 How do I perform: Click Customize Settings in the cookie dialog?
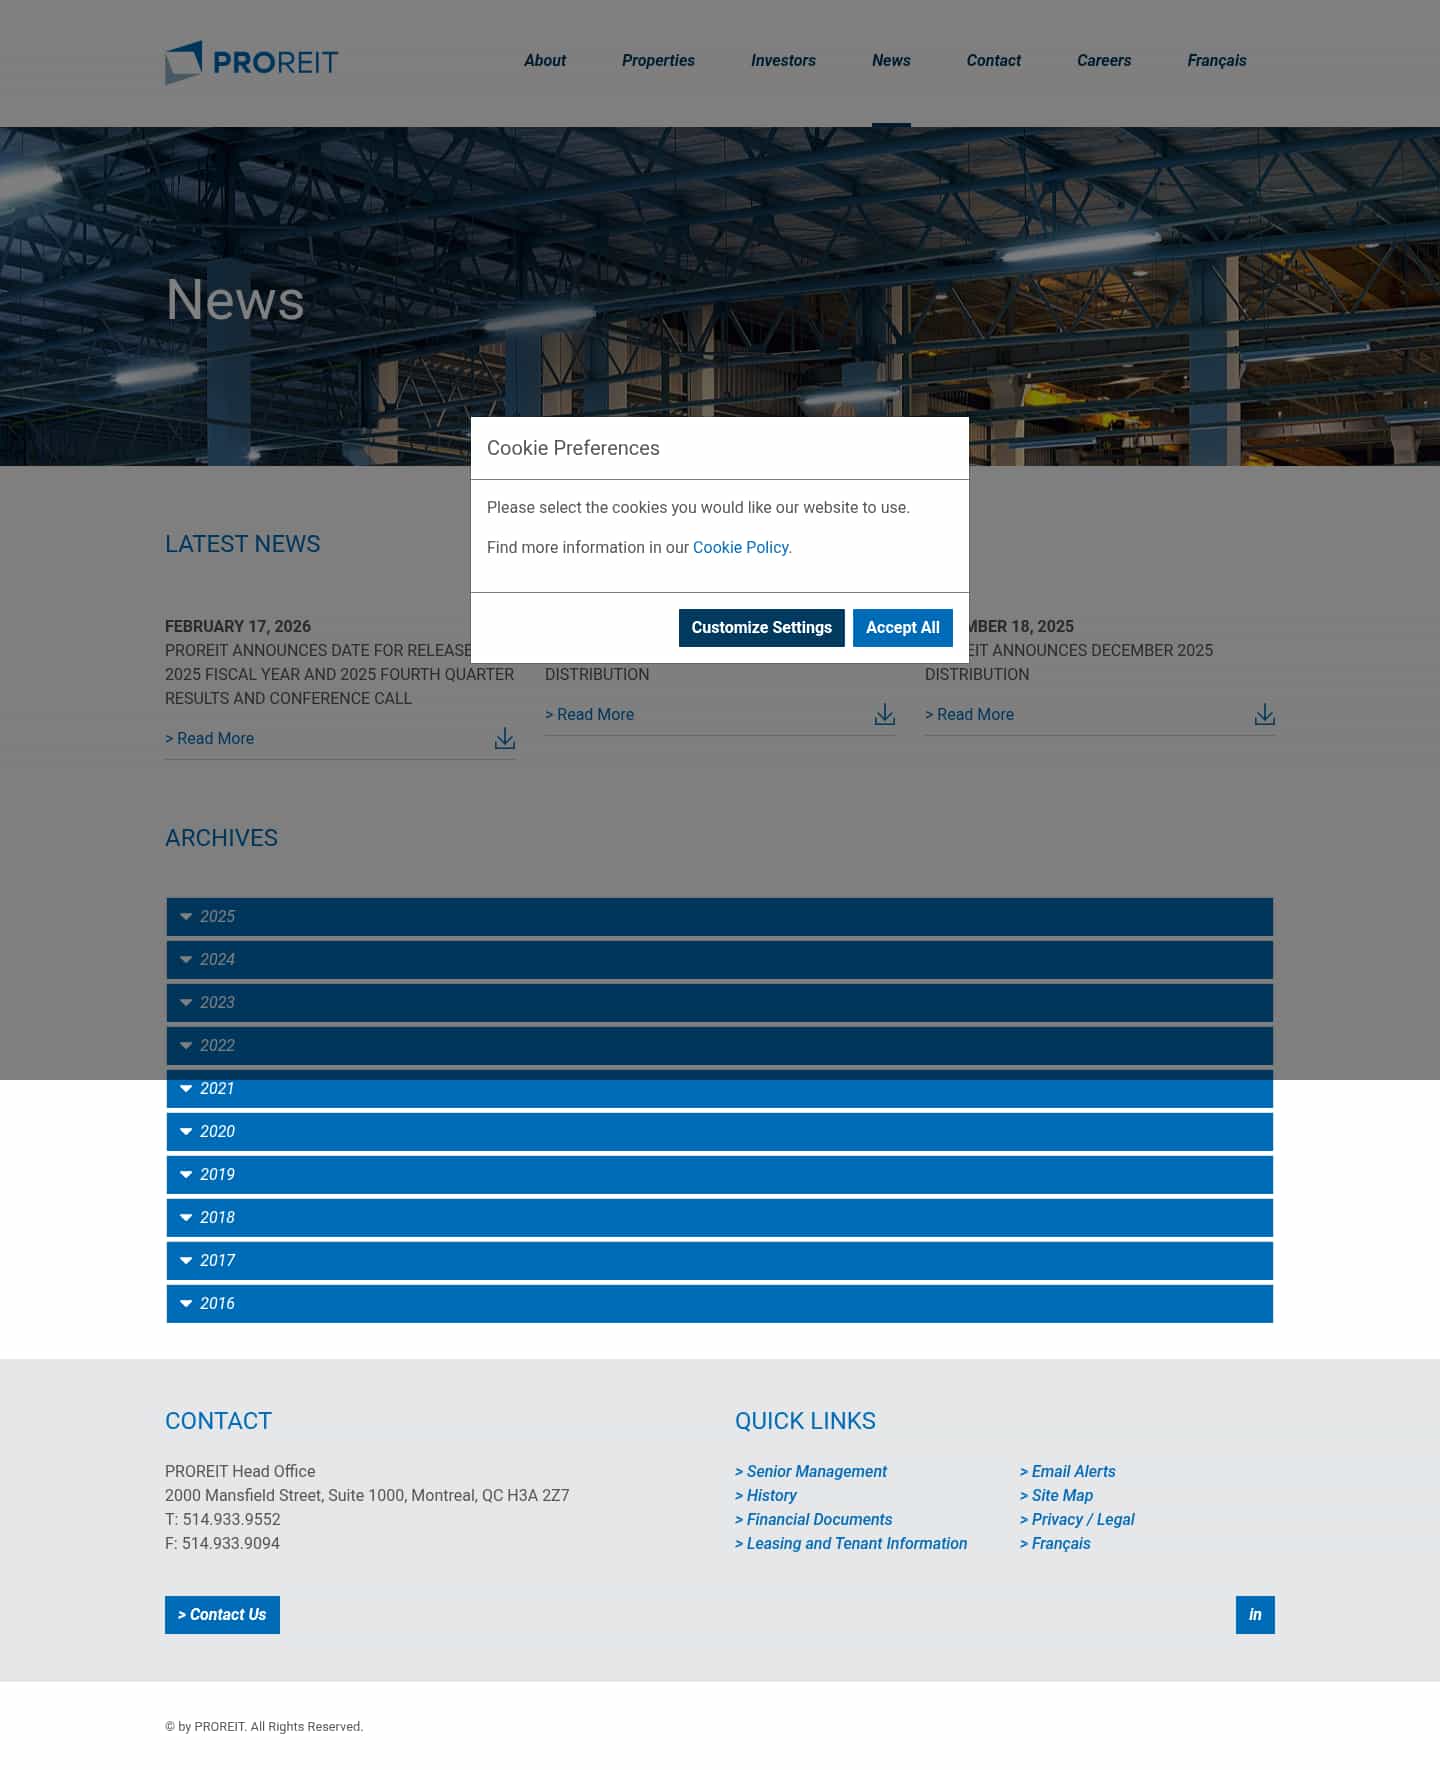pos(762,627)
